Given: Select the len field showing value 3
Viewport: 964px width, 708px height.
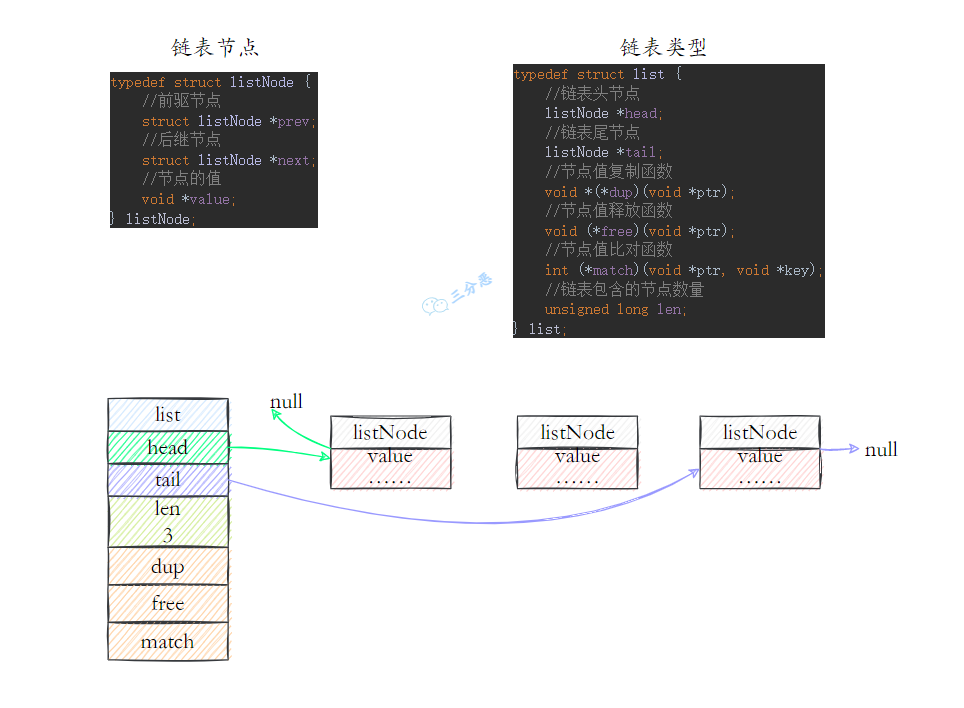Looking at the screenshot, I should click(167, 518).
